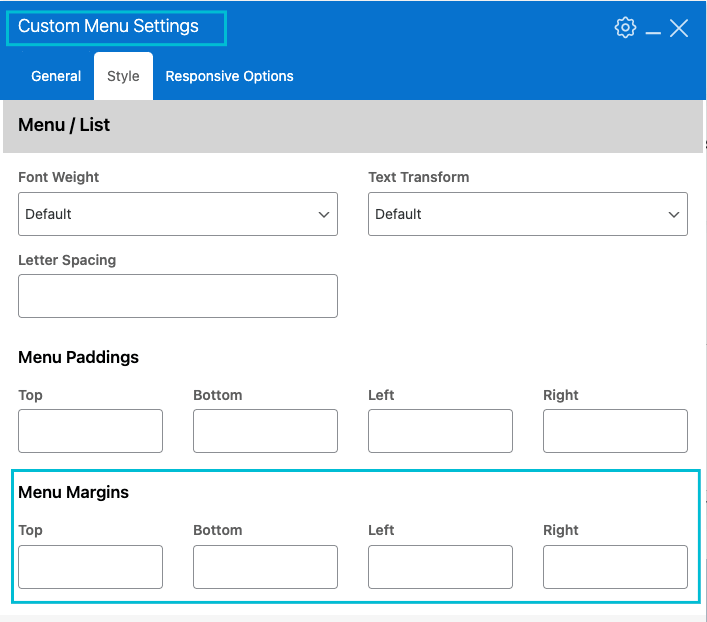Open the Text Transform dropdown
The width and height of the screenshot is (707, 622).
[527, 214]
